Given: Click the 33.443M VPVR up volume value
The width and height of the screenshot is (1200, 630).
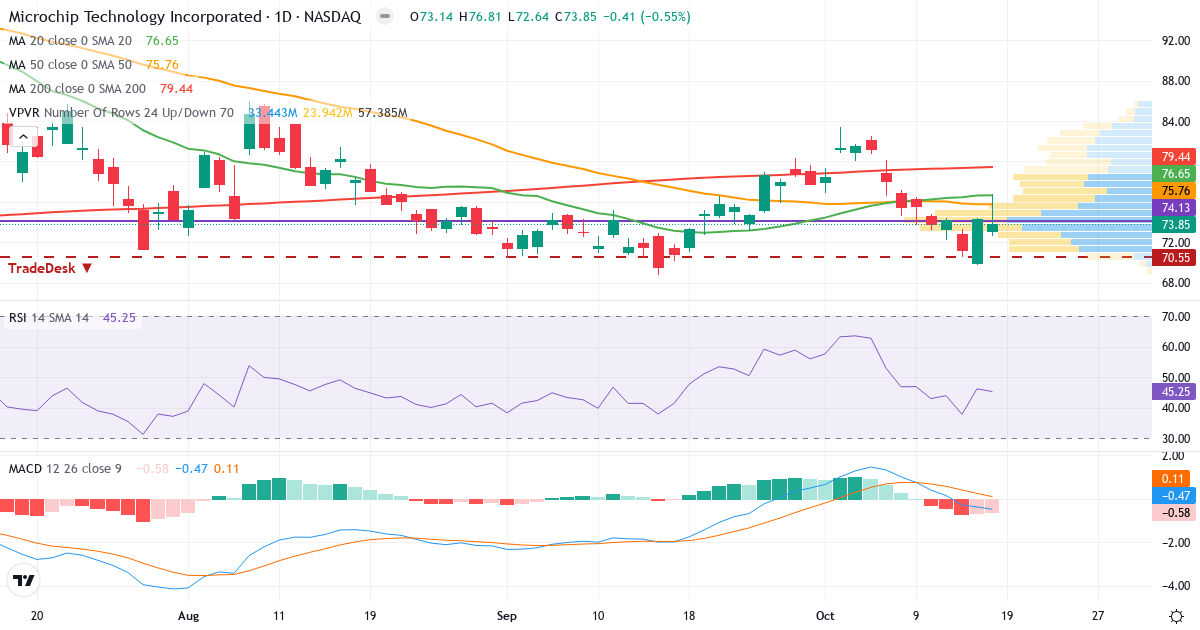Looking at the screenshot, I should [x=272, y=113].
